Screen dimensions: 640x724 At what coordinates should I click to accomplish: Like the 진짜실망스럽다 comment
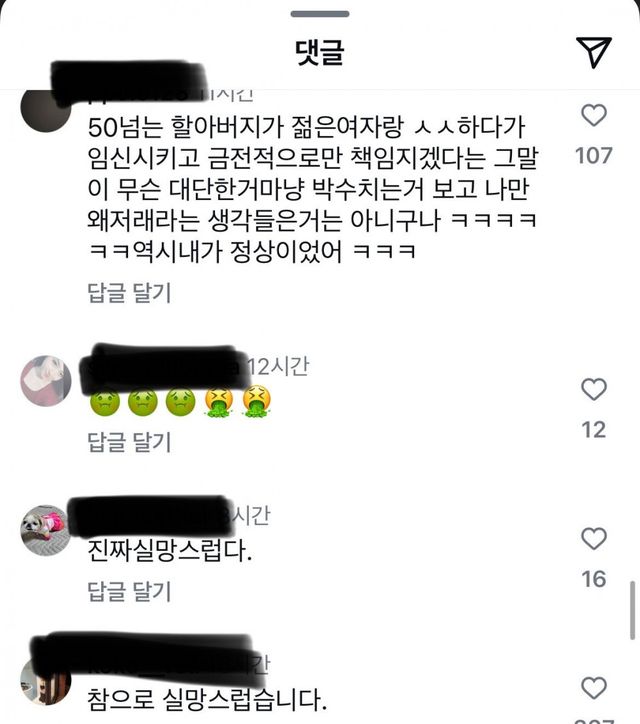[x=594, y=538]
